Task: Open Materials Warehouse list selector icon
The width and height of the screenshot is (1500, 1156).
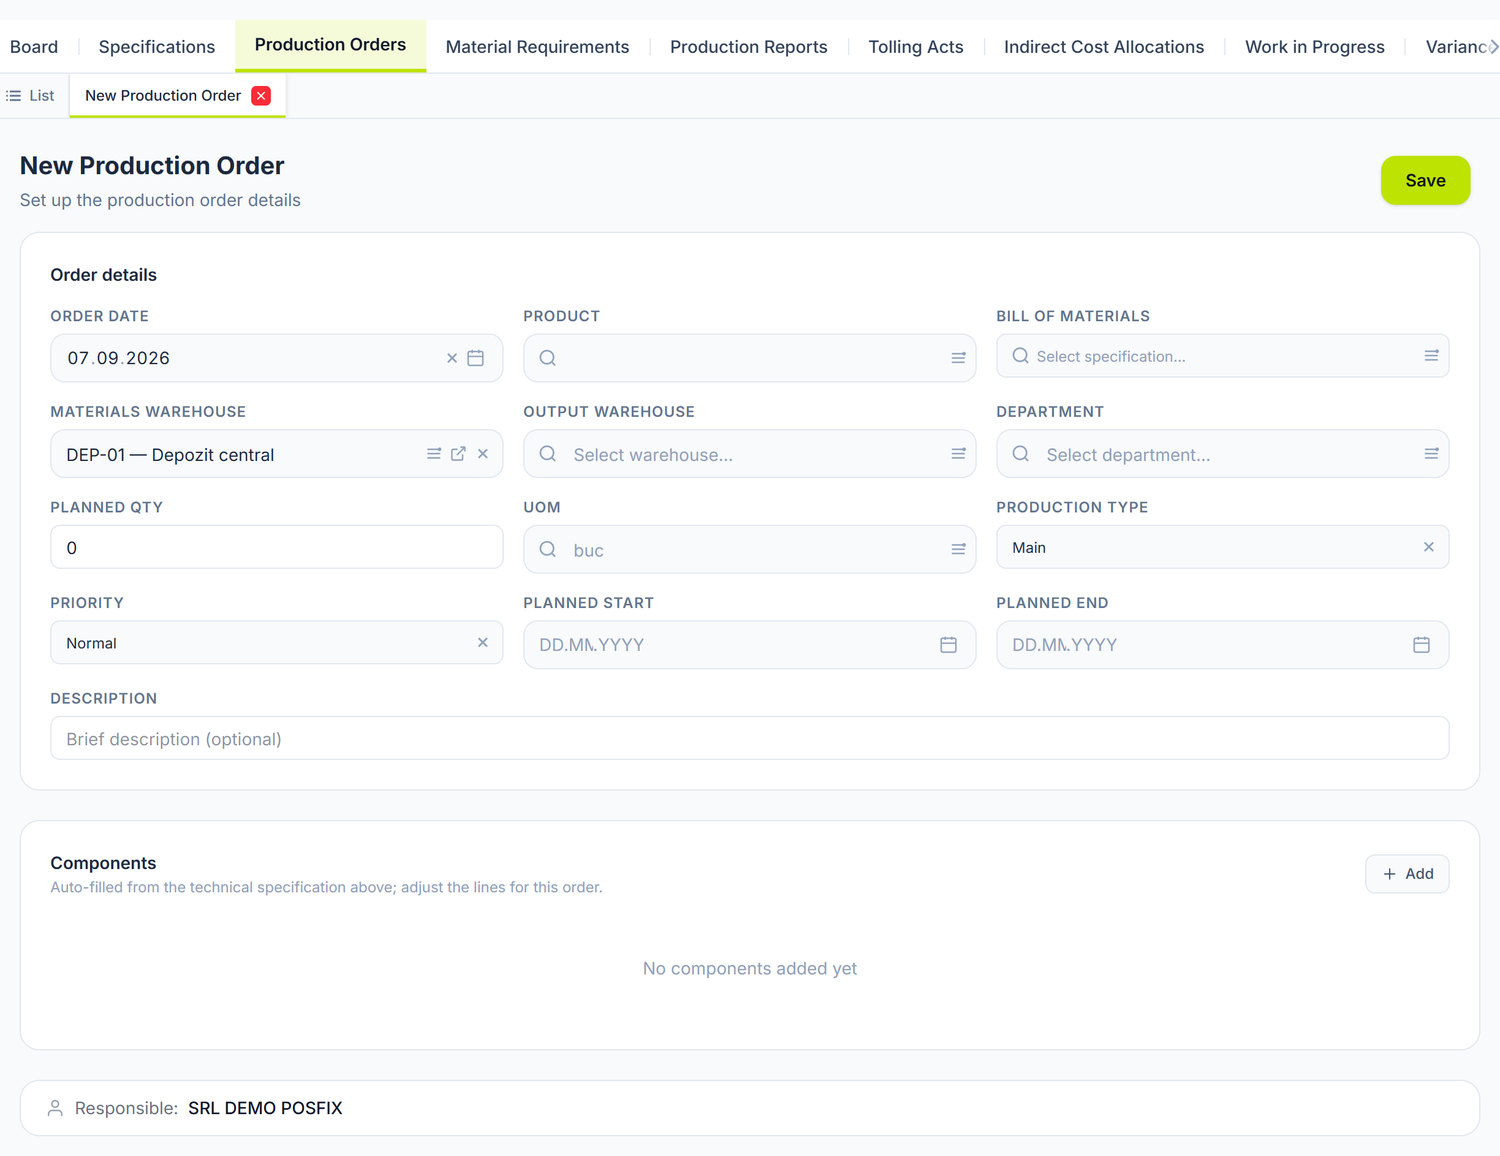Action: (434, 454)
